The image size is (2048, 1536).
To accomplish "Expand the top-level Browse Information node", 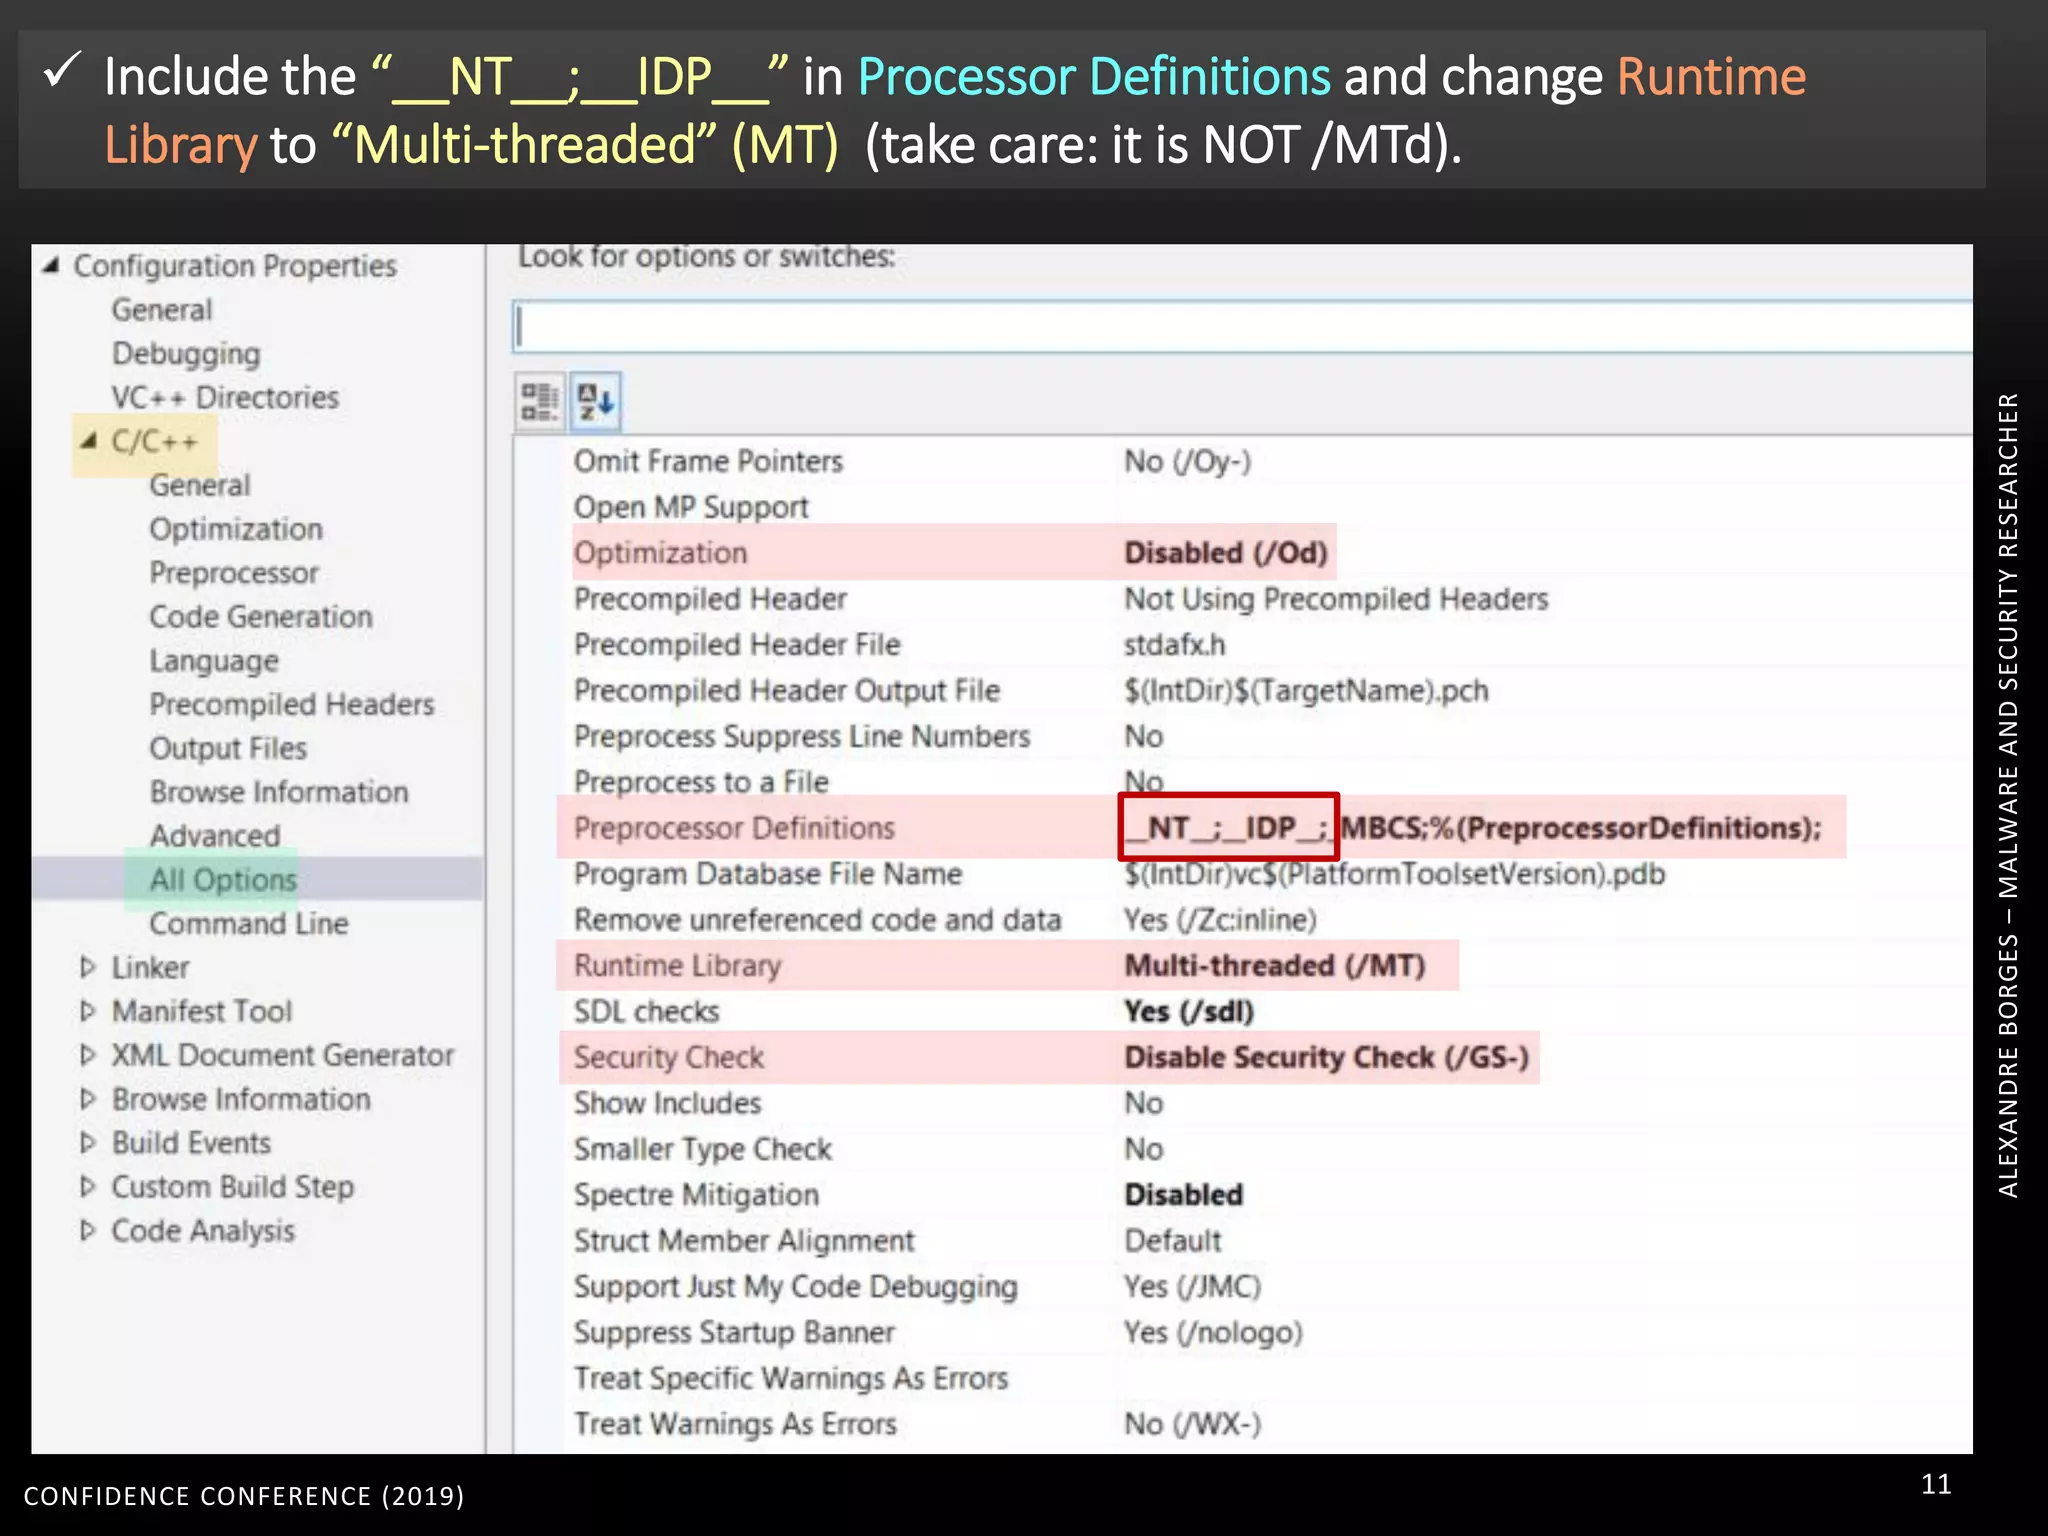I will pos(88,1099).
